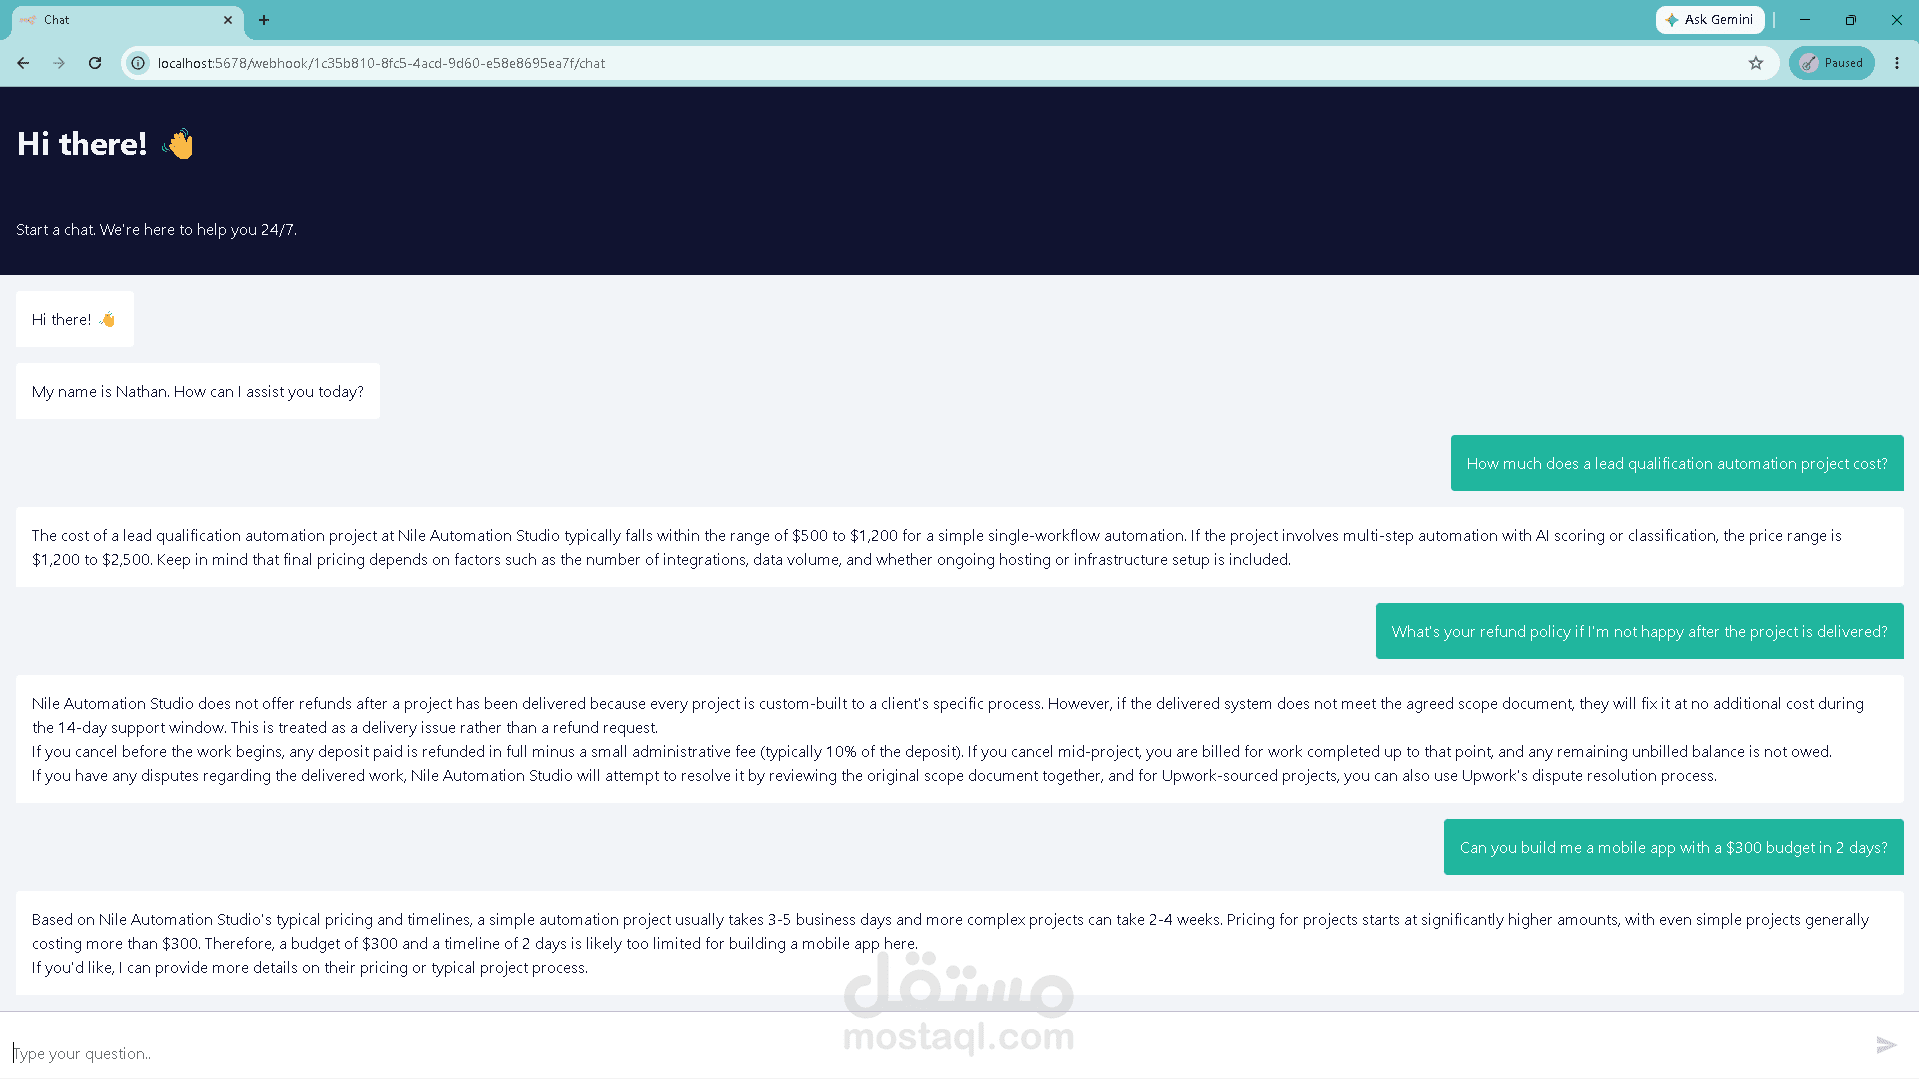Close the Chat tab
Image resolution: width=1919 pixels, height=1079 pixels.
pyautogui.click(x=228, y=20)
